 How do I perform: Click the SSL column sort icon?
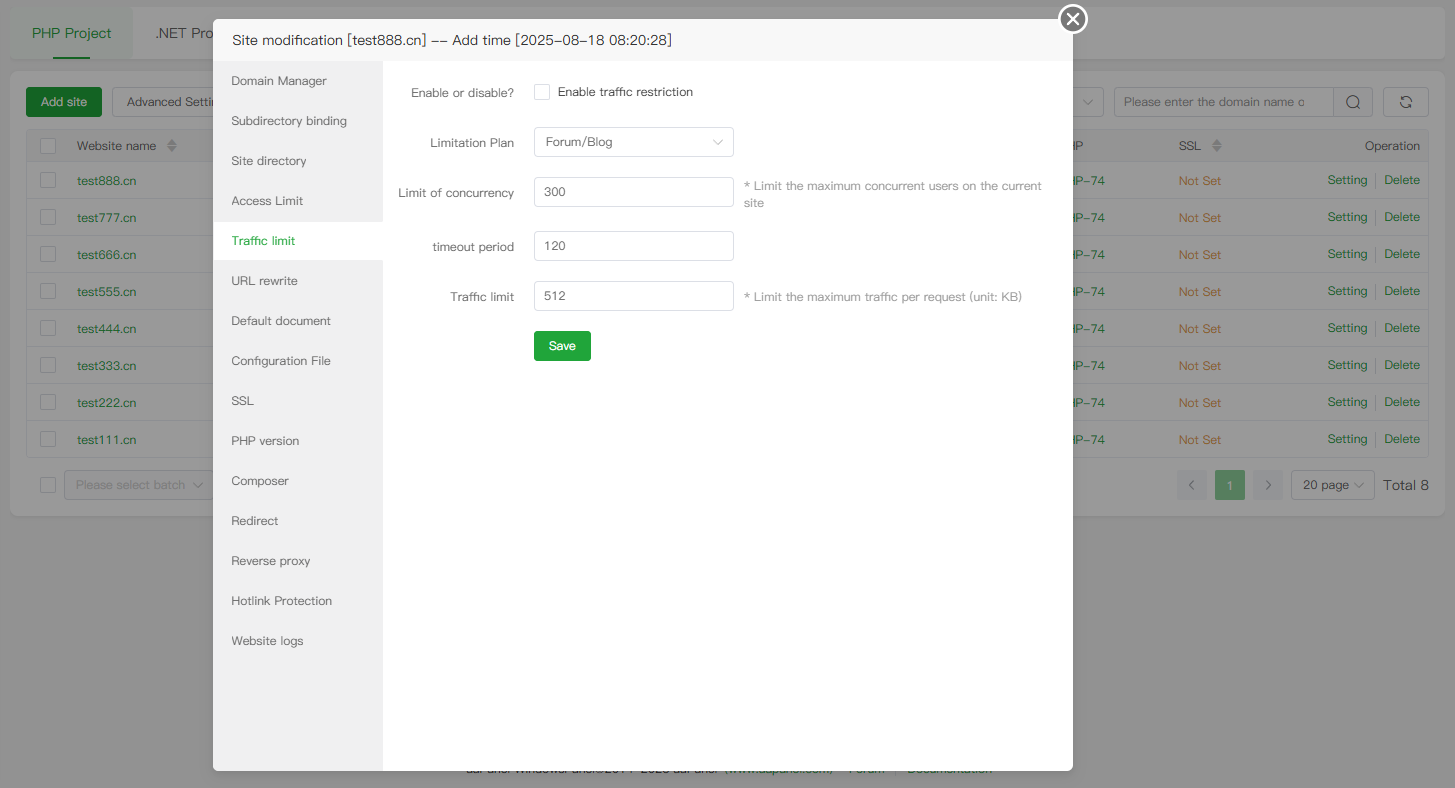pos(1217,146)
